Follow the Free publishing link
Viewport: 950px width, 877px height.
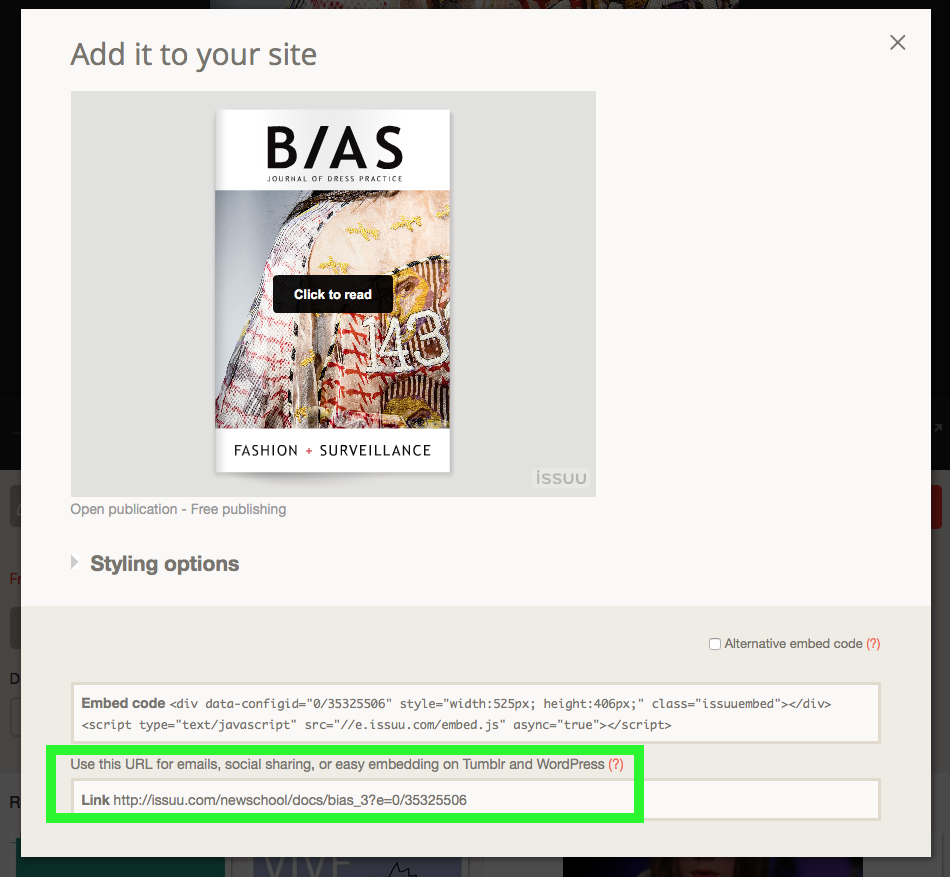click(x=238, y=509)
